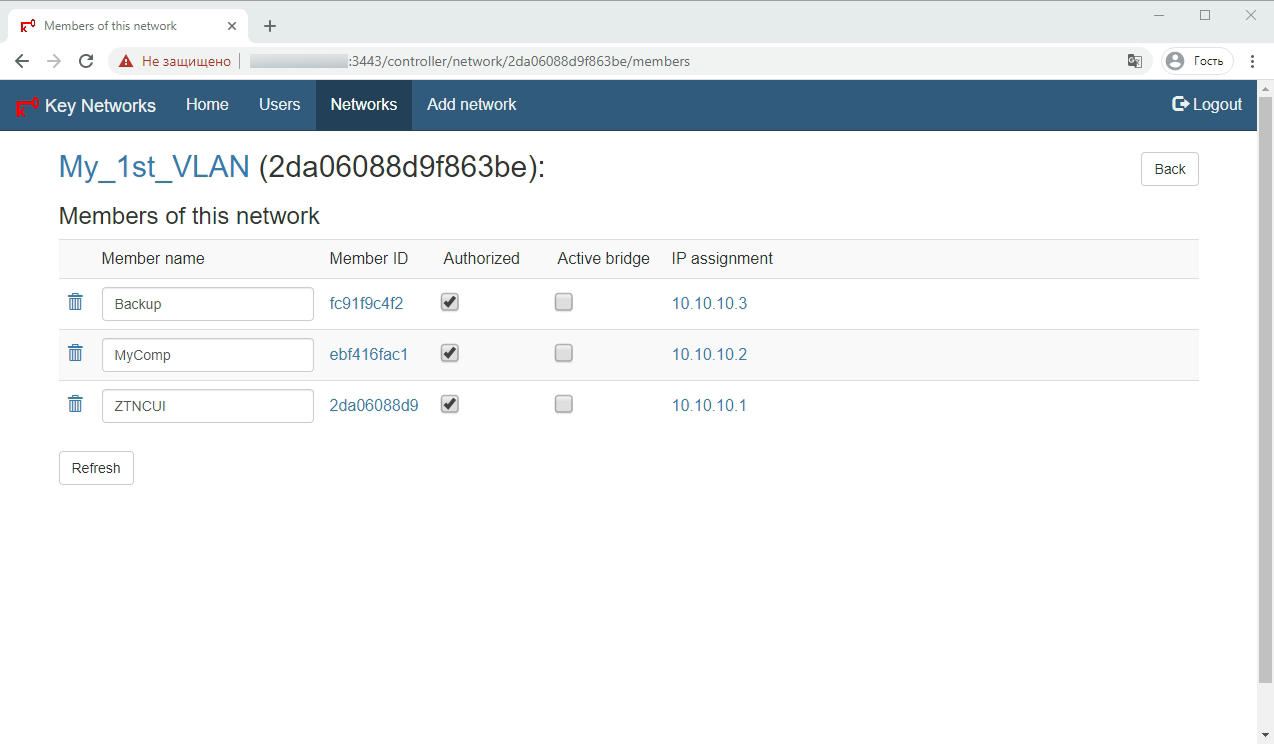Click the Member name column header
The width and height of the screenshot is (1274, 744).
[153, 258]
